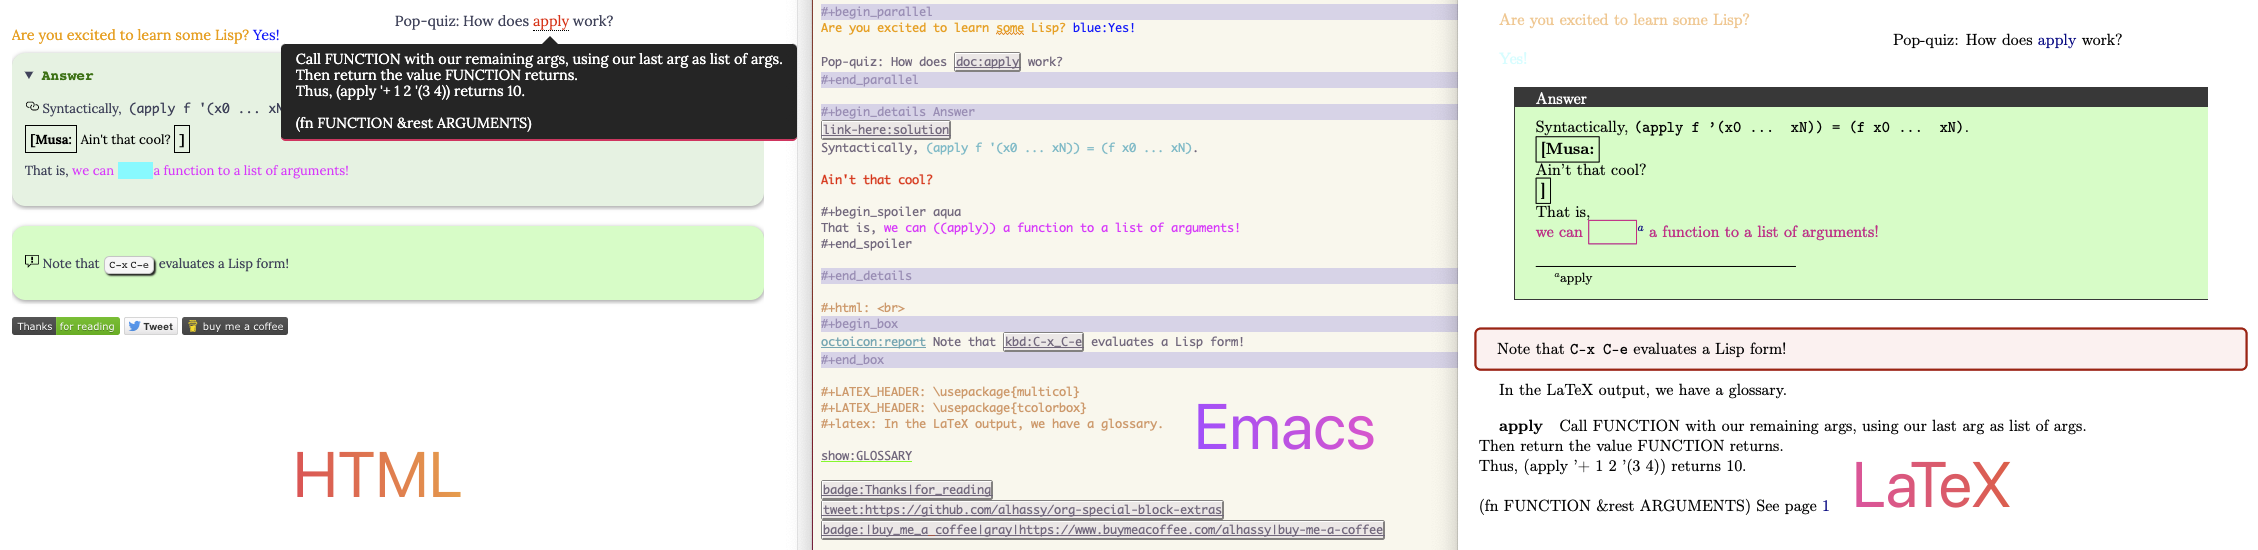Viewport: 2258px width, 550px height.
Task: Reveal the aqua spoiler box in HTML view
Action: click(135, 171)
